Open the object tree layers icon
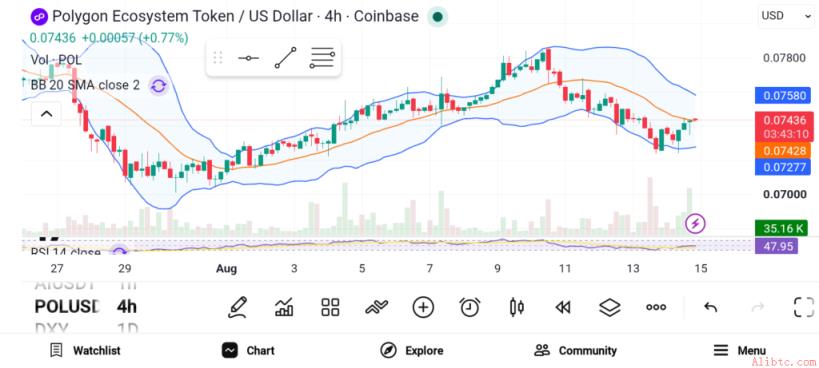This screenshot has height=368, width=819. pyautogui.click(x=610, y=307)
